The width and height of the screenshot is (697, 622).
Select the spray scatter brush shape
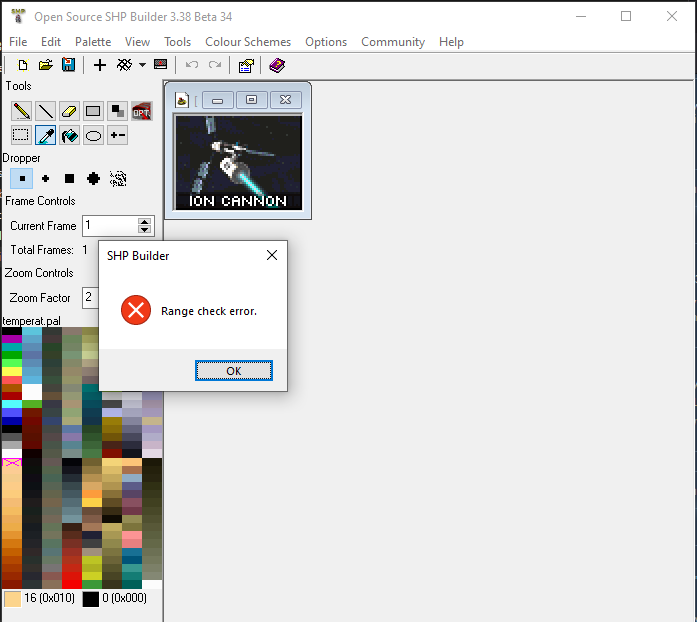click(117, 179)
